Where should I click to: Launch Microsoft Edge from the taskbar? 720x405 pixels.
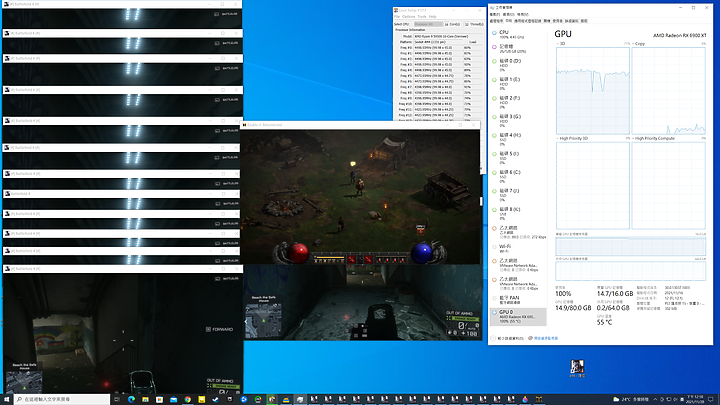131,399
